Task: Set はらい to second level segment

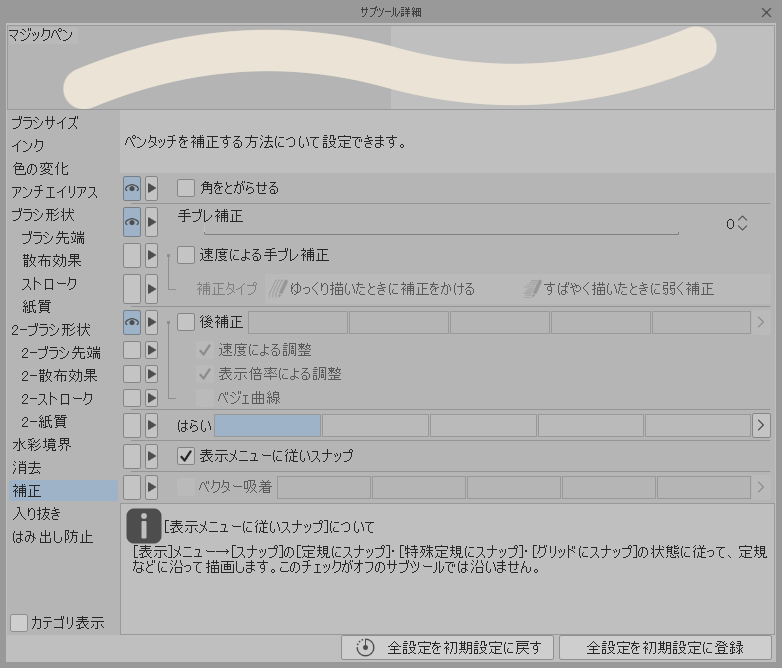Action: 375,426
